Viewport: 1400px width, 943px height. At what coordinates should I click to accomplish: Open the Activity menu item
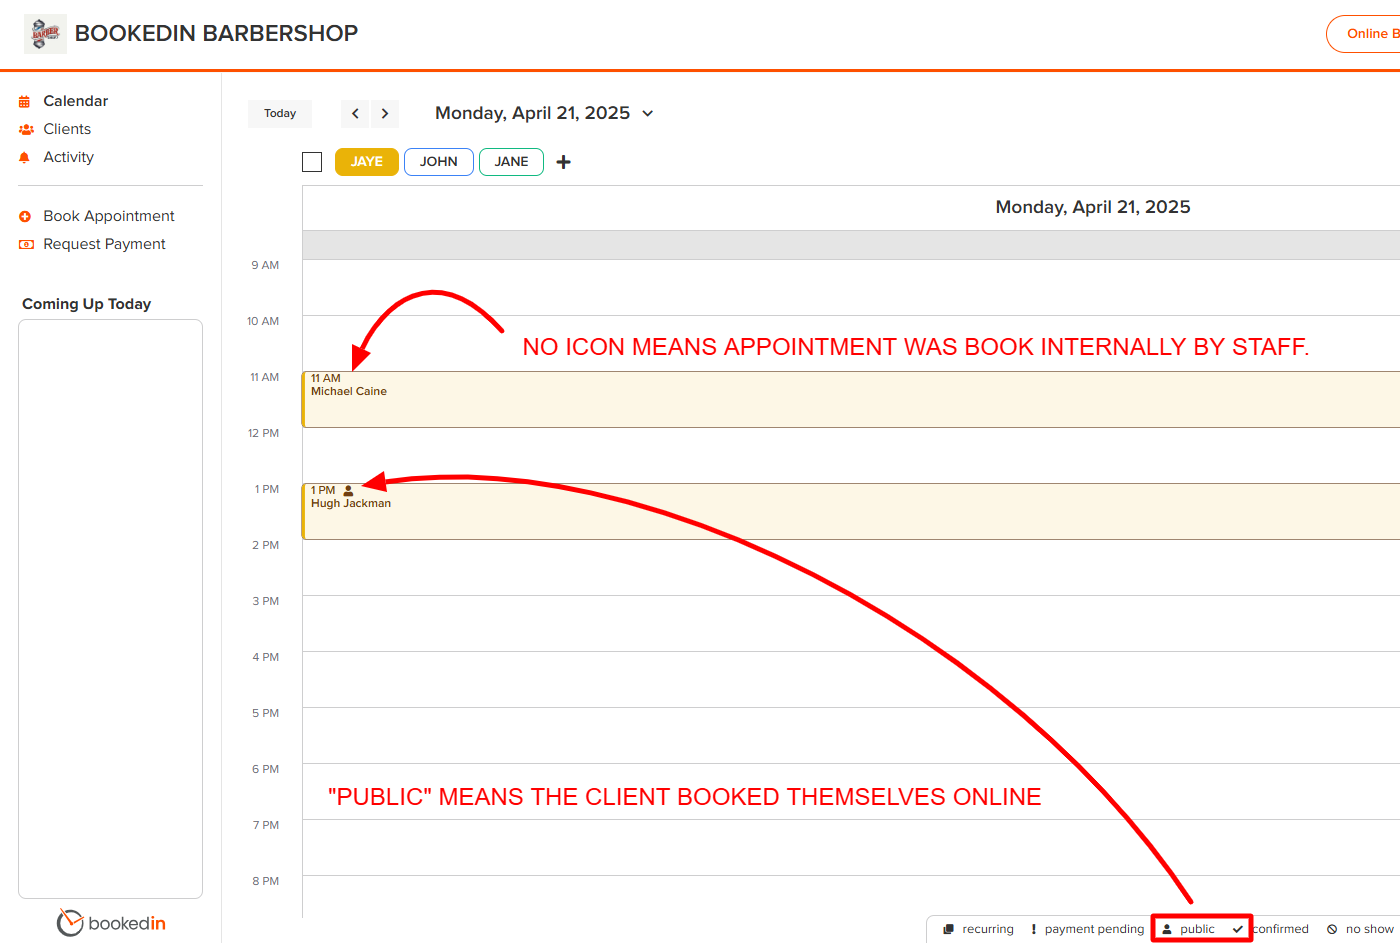69,157
